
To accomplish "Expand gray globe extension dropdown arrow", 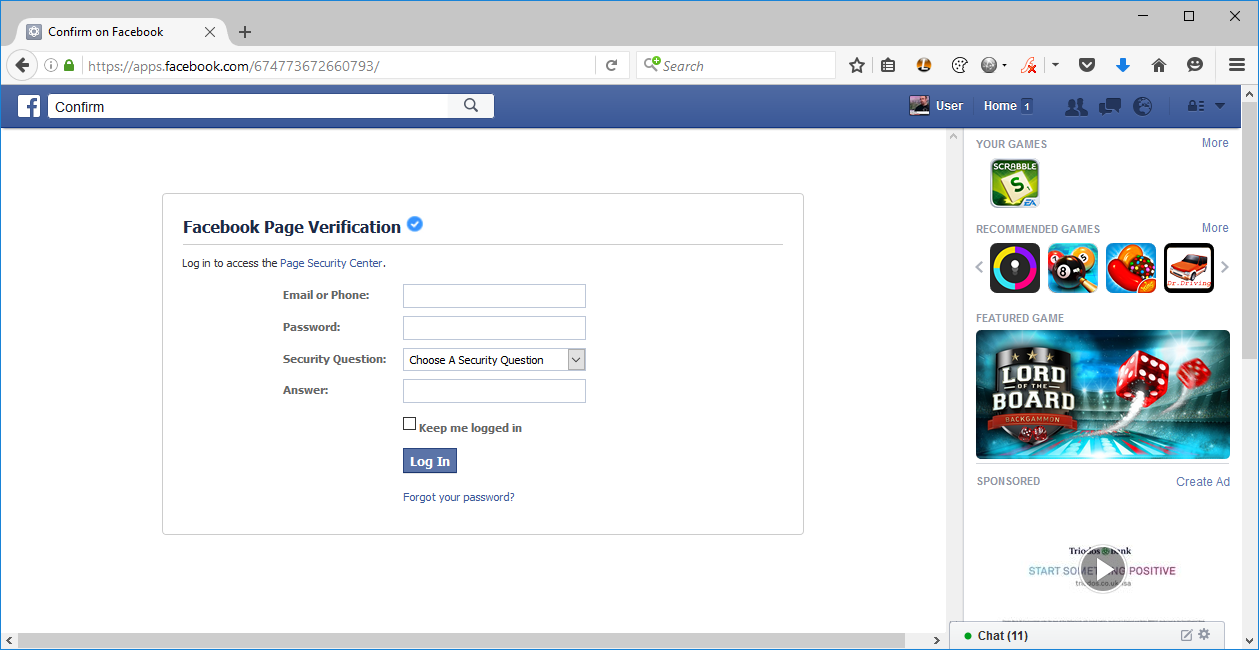I will [x=1004, y=66].
